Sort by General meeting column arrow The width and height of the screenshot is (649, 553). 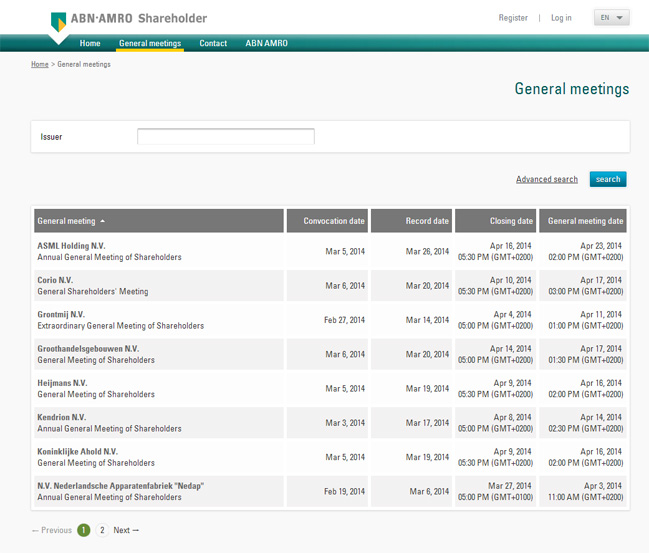pyautogui.click(x=102, y=221)
